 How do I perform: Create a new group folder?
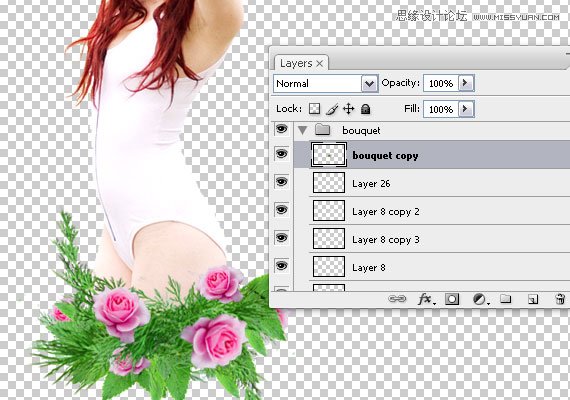(x=505, y=299)
